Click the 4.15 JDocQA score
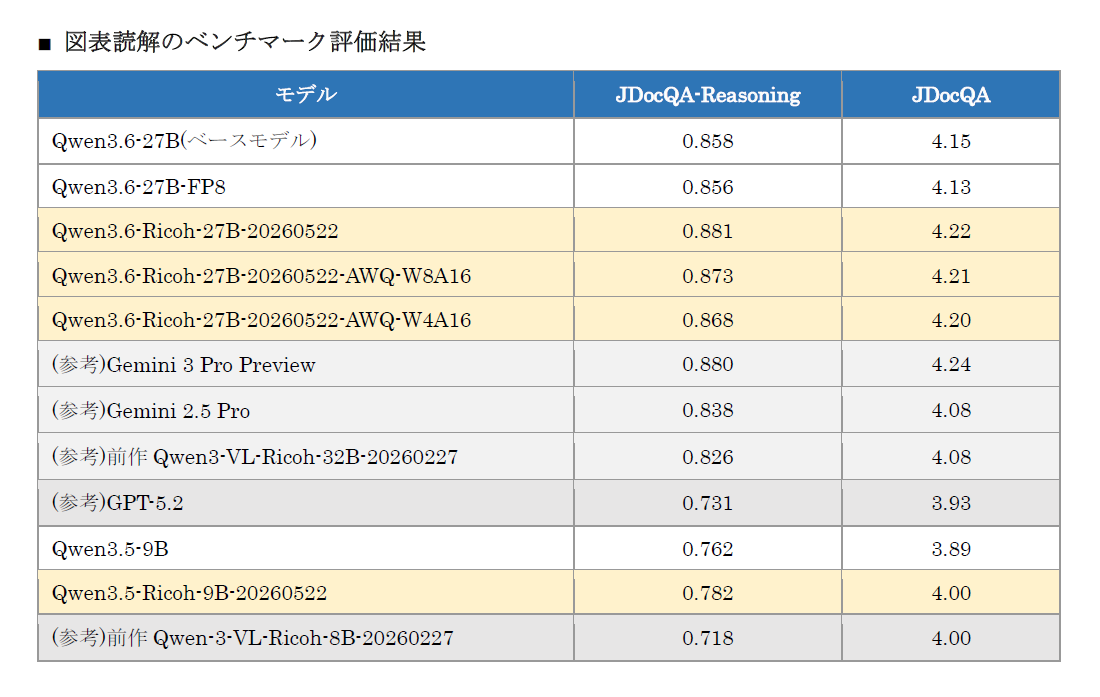 pyautogui.click(x=951, y=141)
